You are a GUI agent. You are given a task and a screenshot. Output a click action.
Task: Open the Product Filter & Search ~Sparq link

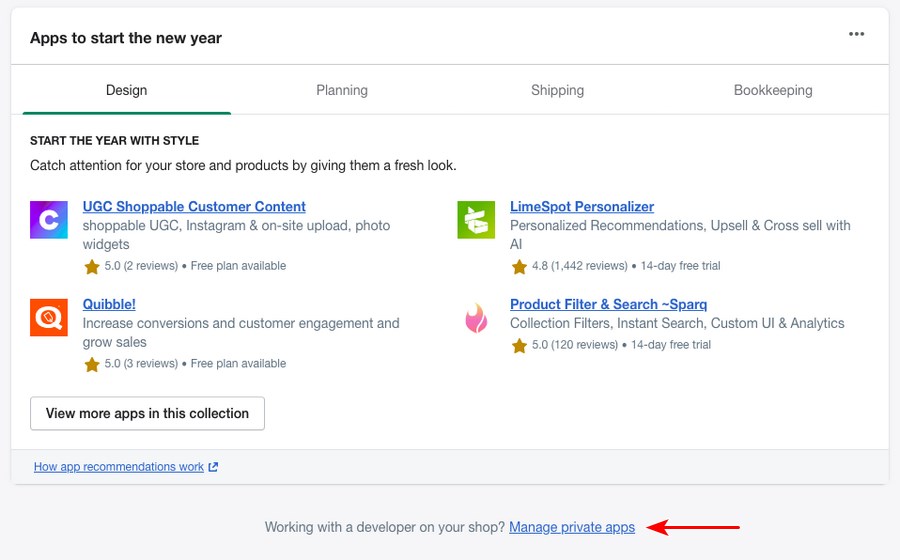tap(608, 304)
